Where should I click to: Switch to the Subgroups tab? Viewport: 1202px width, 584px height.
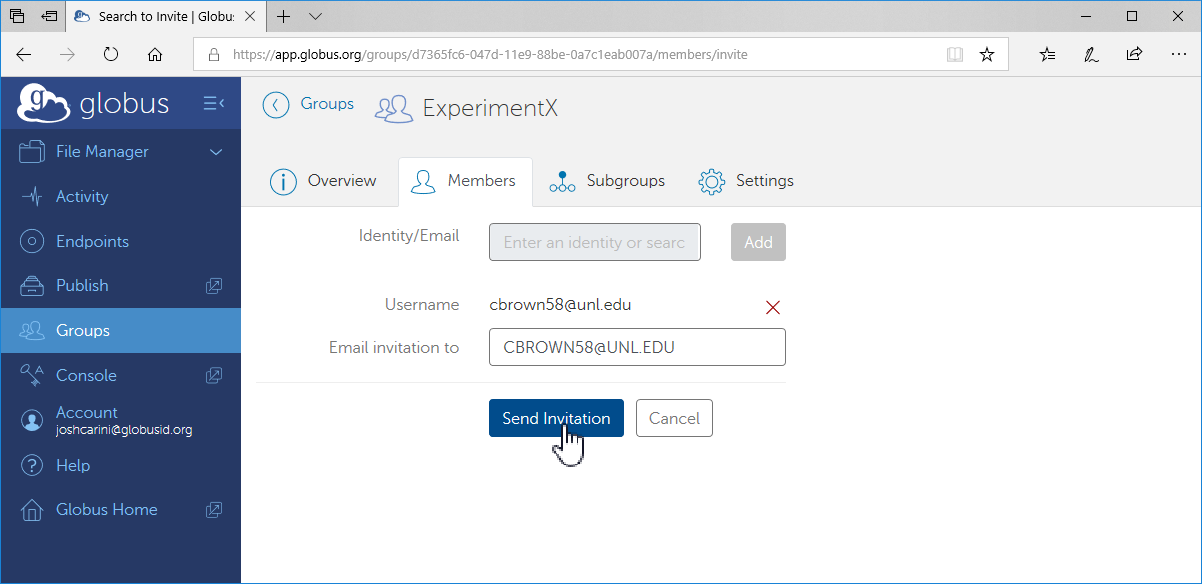[608, 181]
